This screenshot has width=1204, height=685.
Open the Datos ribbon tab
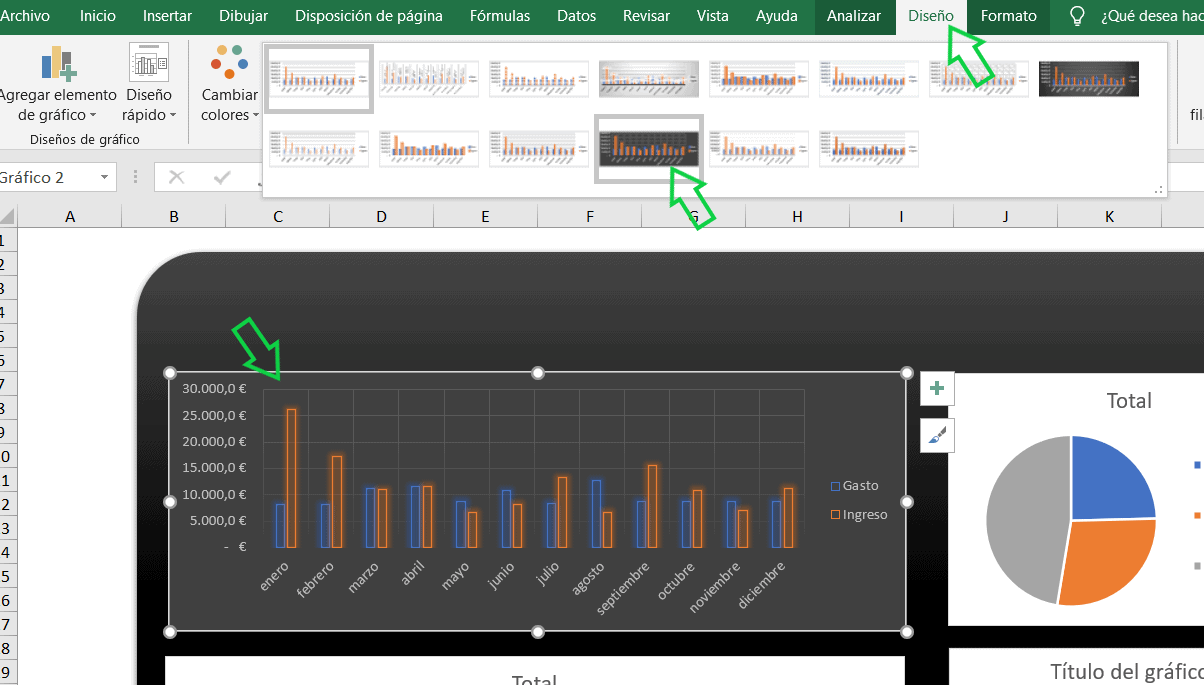(x=576, y=16)
